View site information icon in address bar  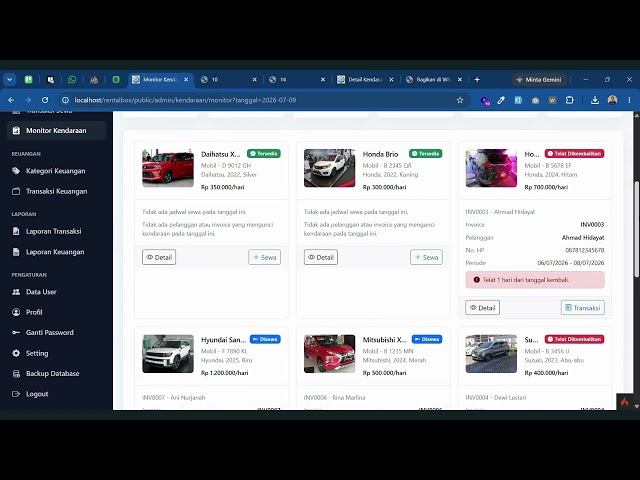65,100
